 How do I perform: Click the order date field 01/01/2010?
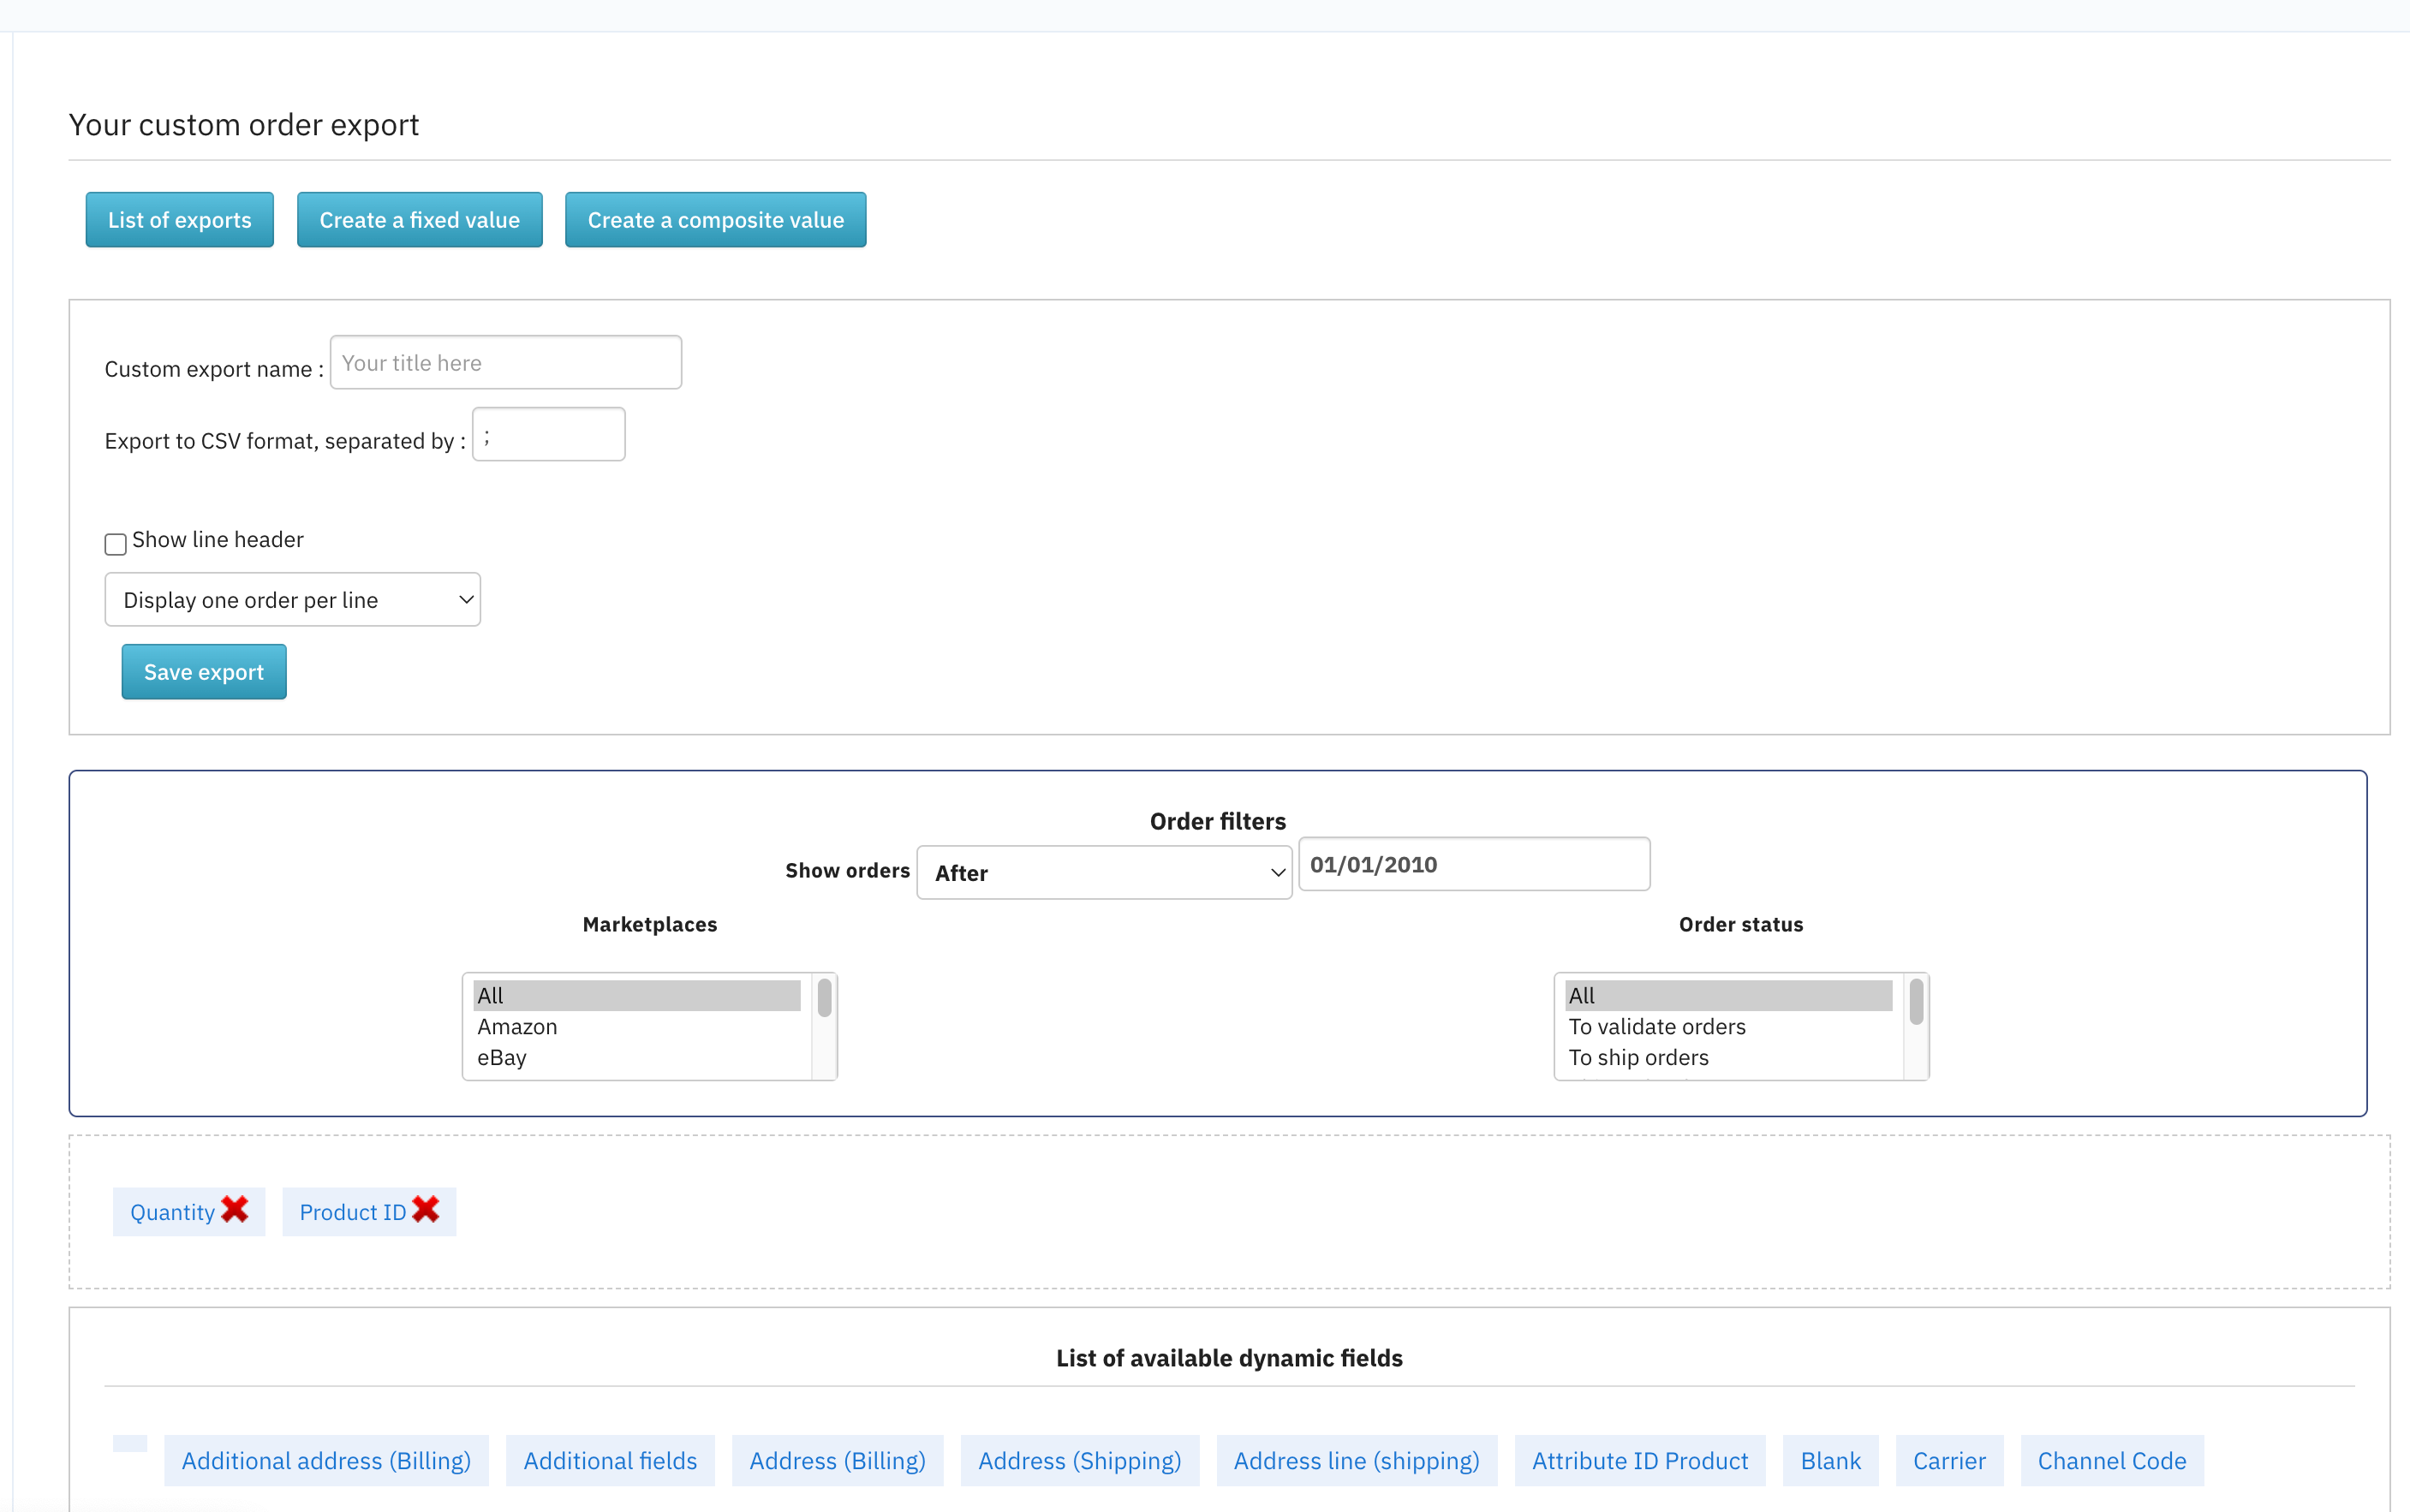[1474, 865]
